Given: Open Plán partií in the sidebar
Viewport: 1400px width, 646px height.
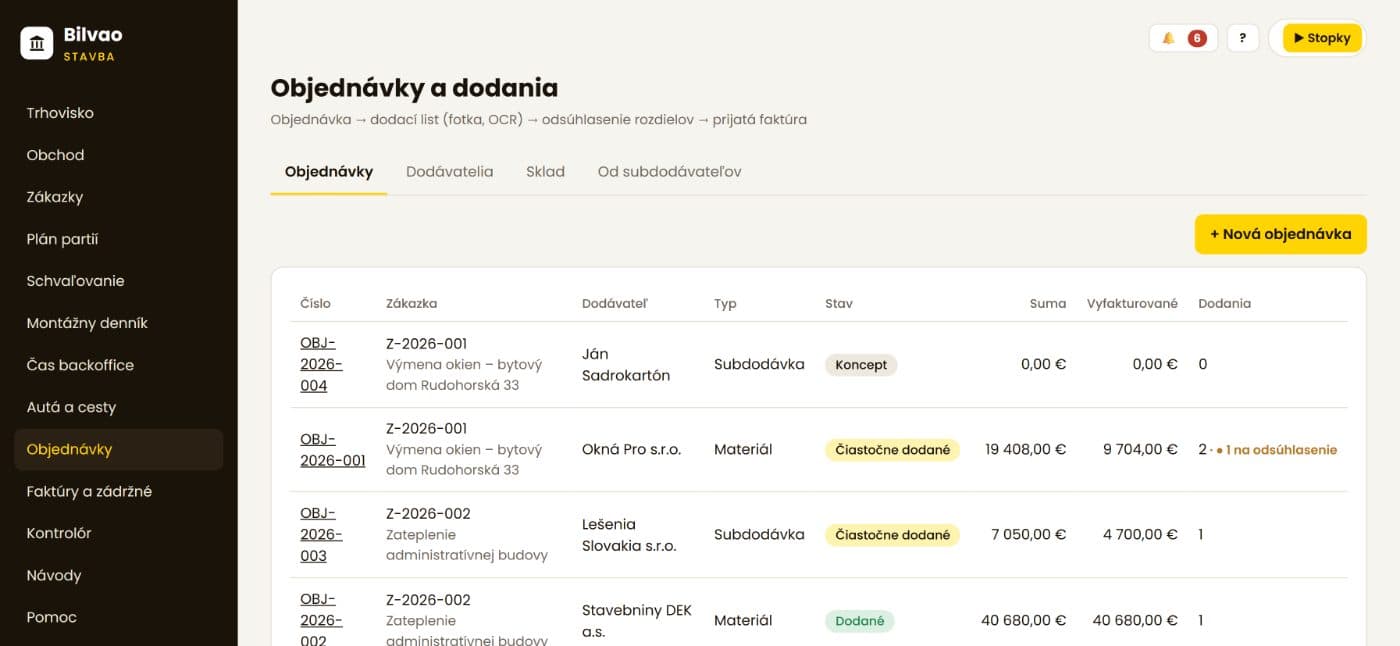Looking at the screenshot, I should [x=118, y=239].
